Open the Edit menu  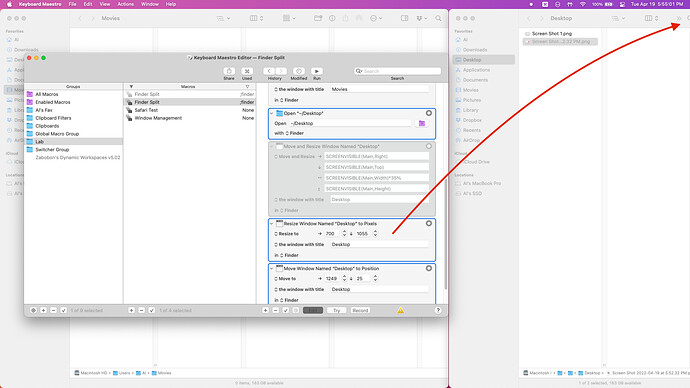(x=88, y=4)
